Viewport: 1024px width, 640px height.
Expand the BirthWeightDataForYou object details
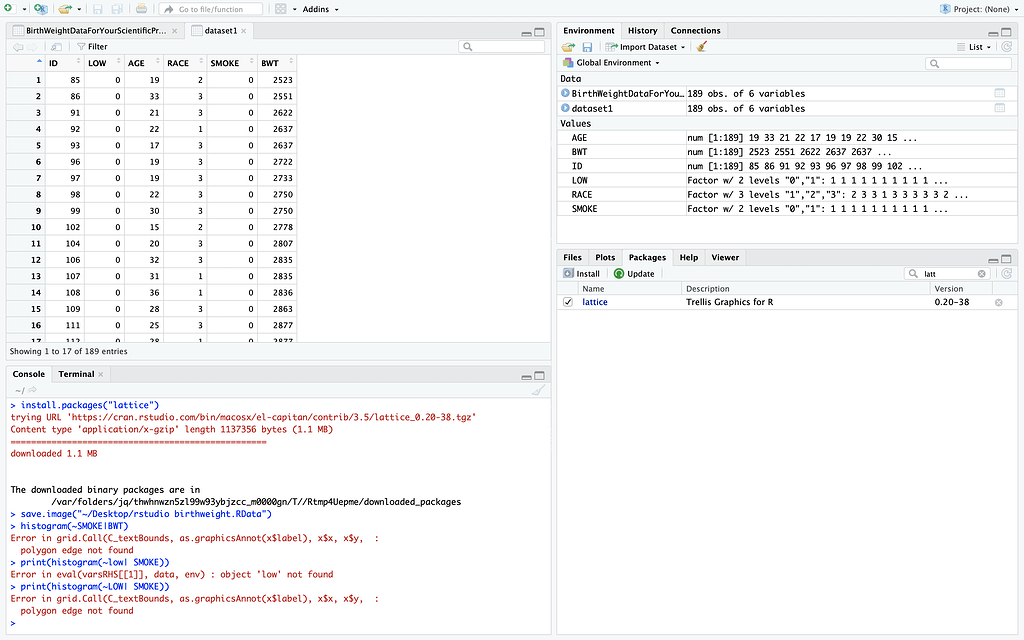click(x=564, y=92)
